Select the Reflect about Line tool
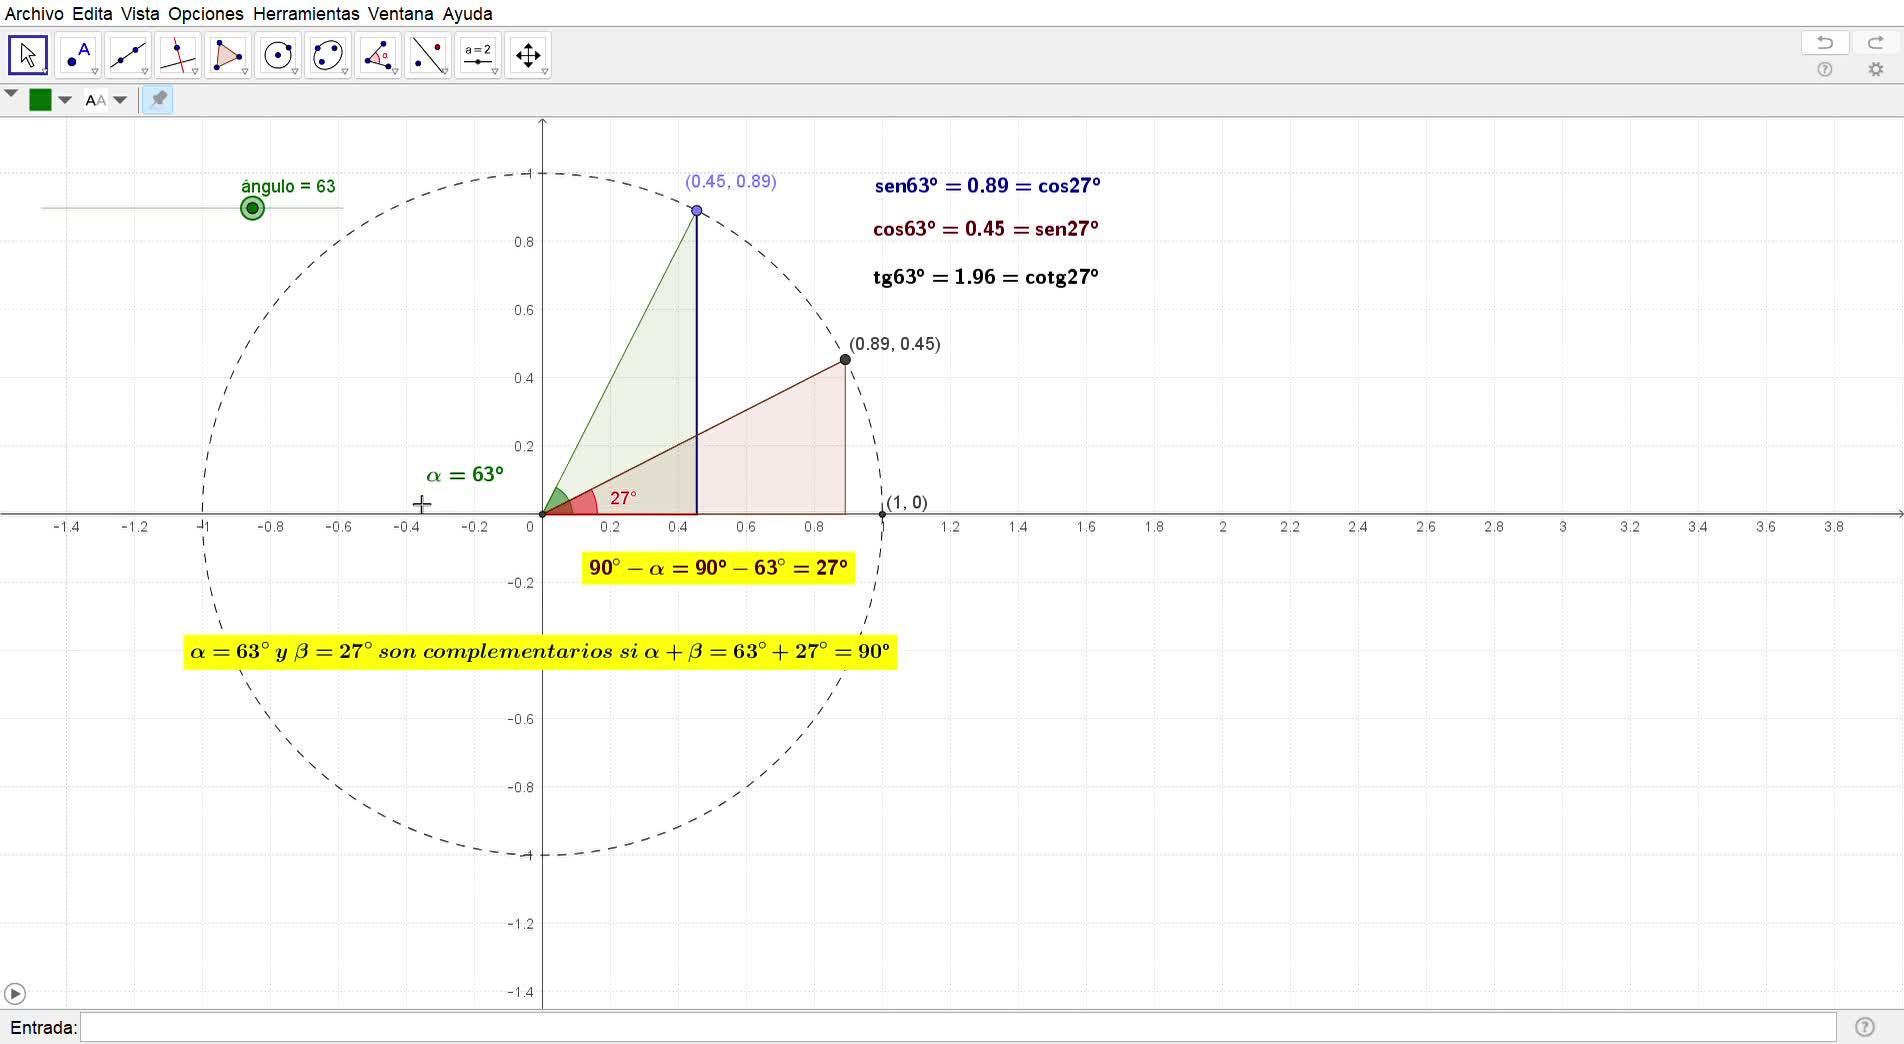Image resolution: width=1904 pixels, height=1044 pixels. click(428, 56)
